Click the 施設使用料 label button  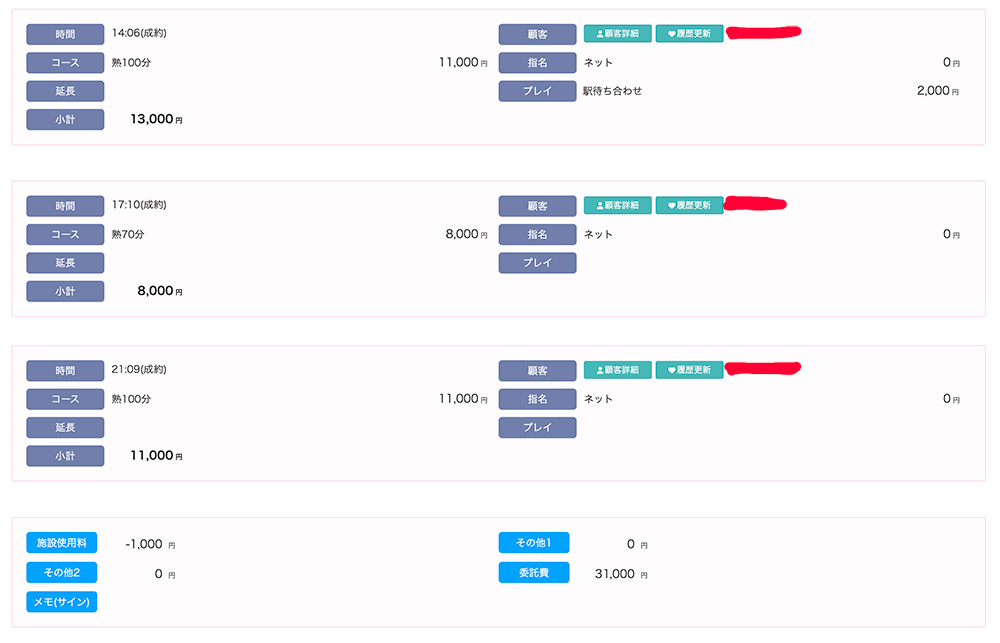[62, 543]
